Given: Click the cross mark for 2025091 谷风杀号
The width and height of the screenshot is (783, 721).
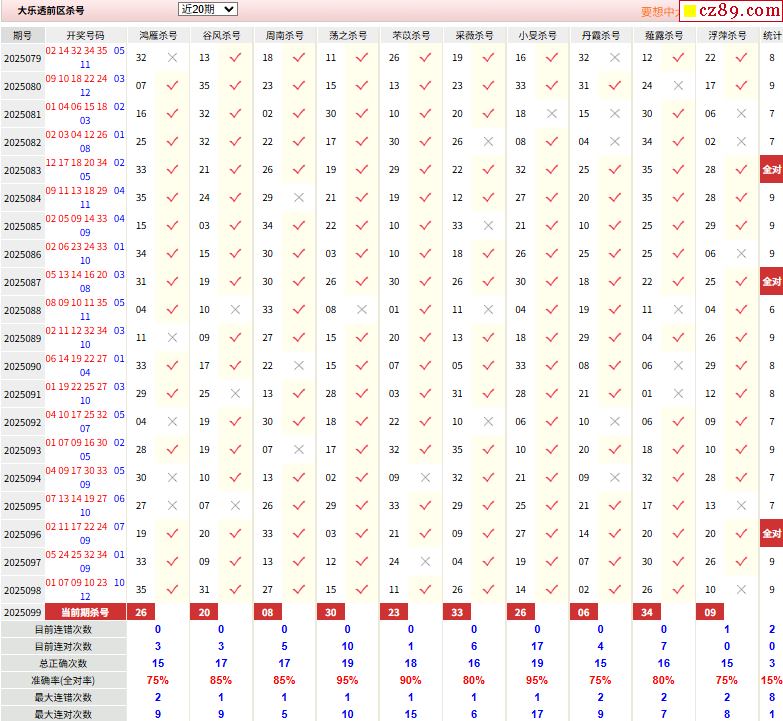Looking at the screenshot, I should (235, 393).
